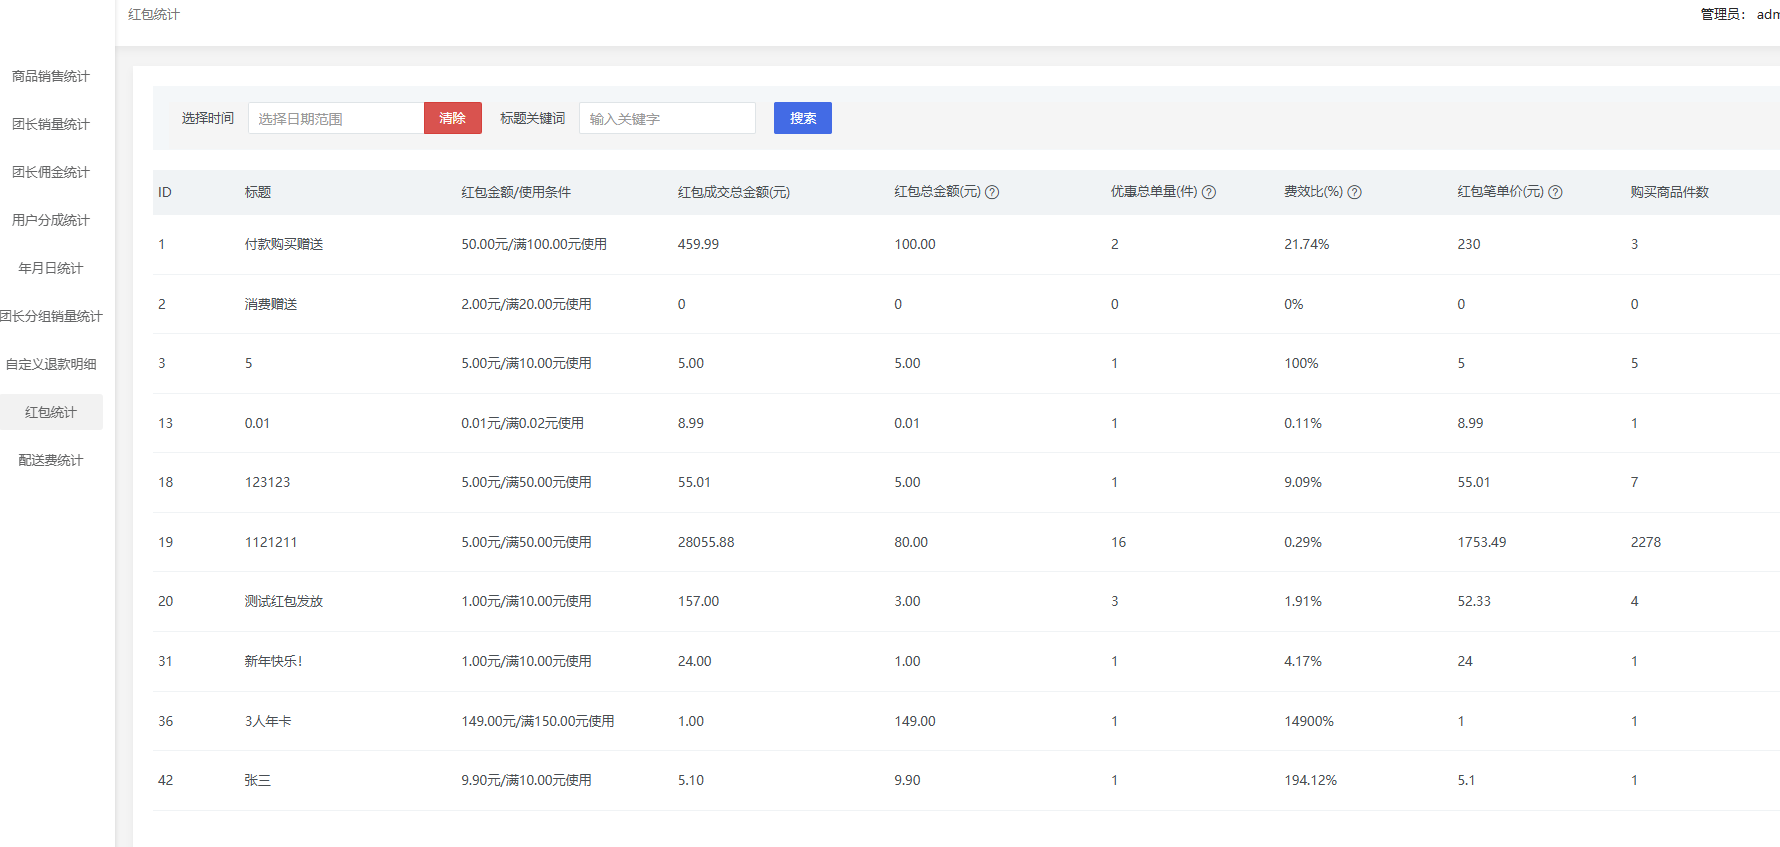Focus the 输入关键字 keyword input
Screen dimensions: 1780x847
click(x=666, y=118)
